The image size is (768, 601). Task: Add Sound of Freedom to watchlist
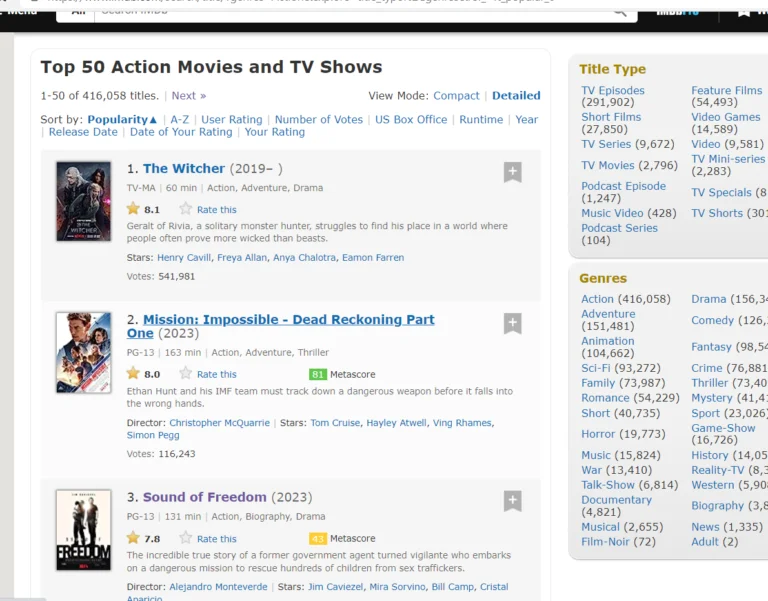(512, 501)
